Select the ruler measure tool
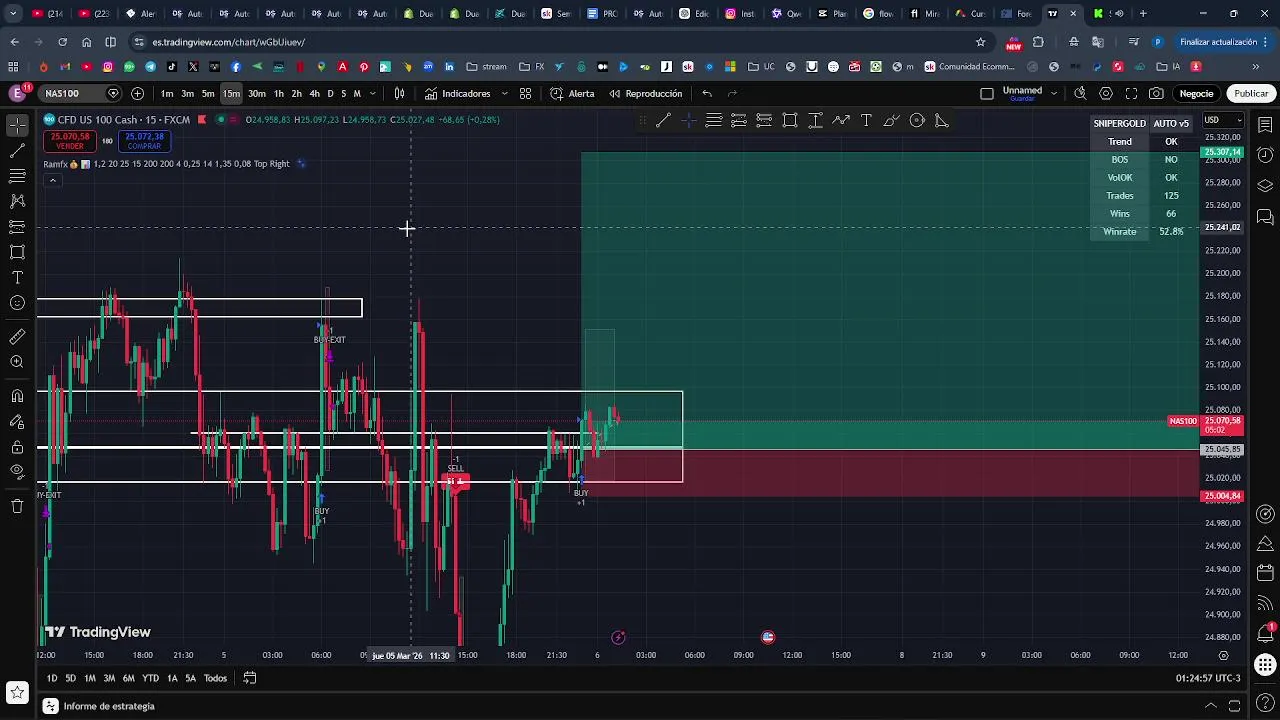Image resolution: width=1280 pixels, height=720 pixels. pyautogui.click(x=17, y=337)
